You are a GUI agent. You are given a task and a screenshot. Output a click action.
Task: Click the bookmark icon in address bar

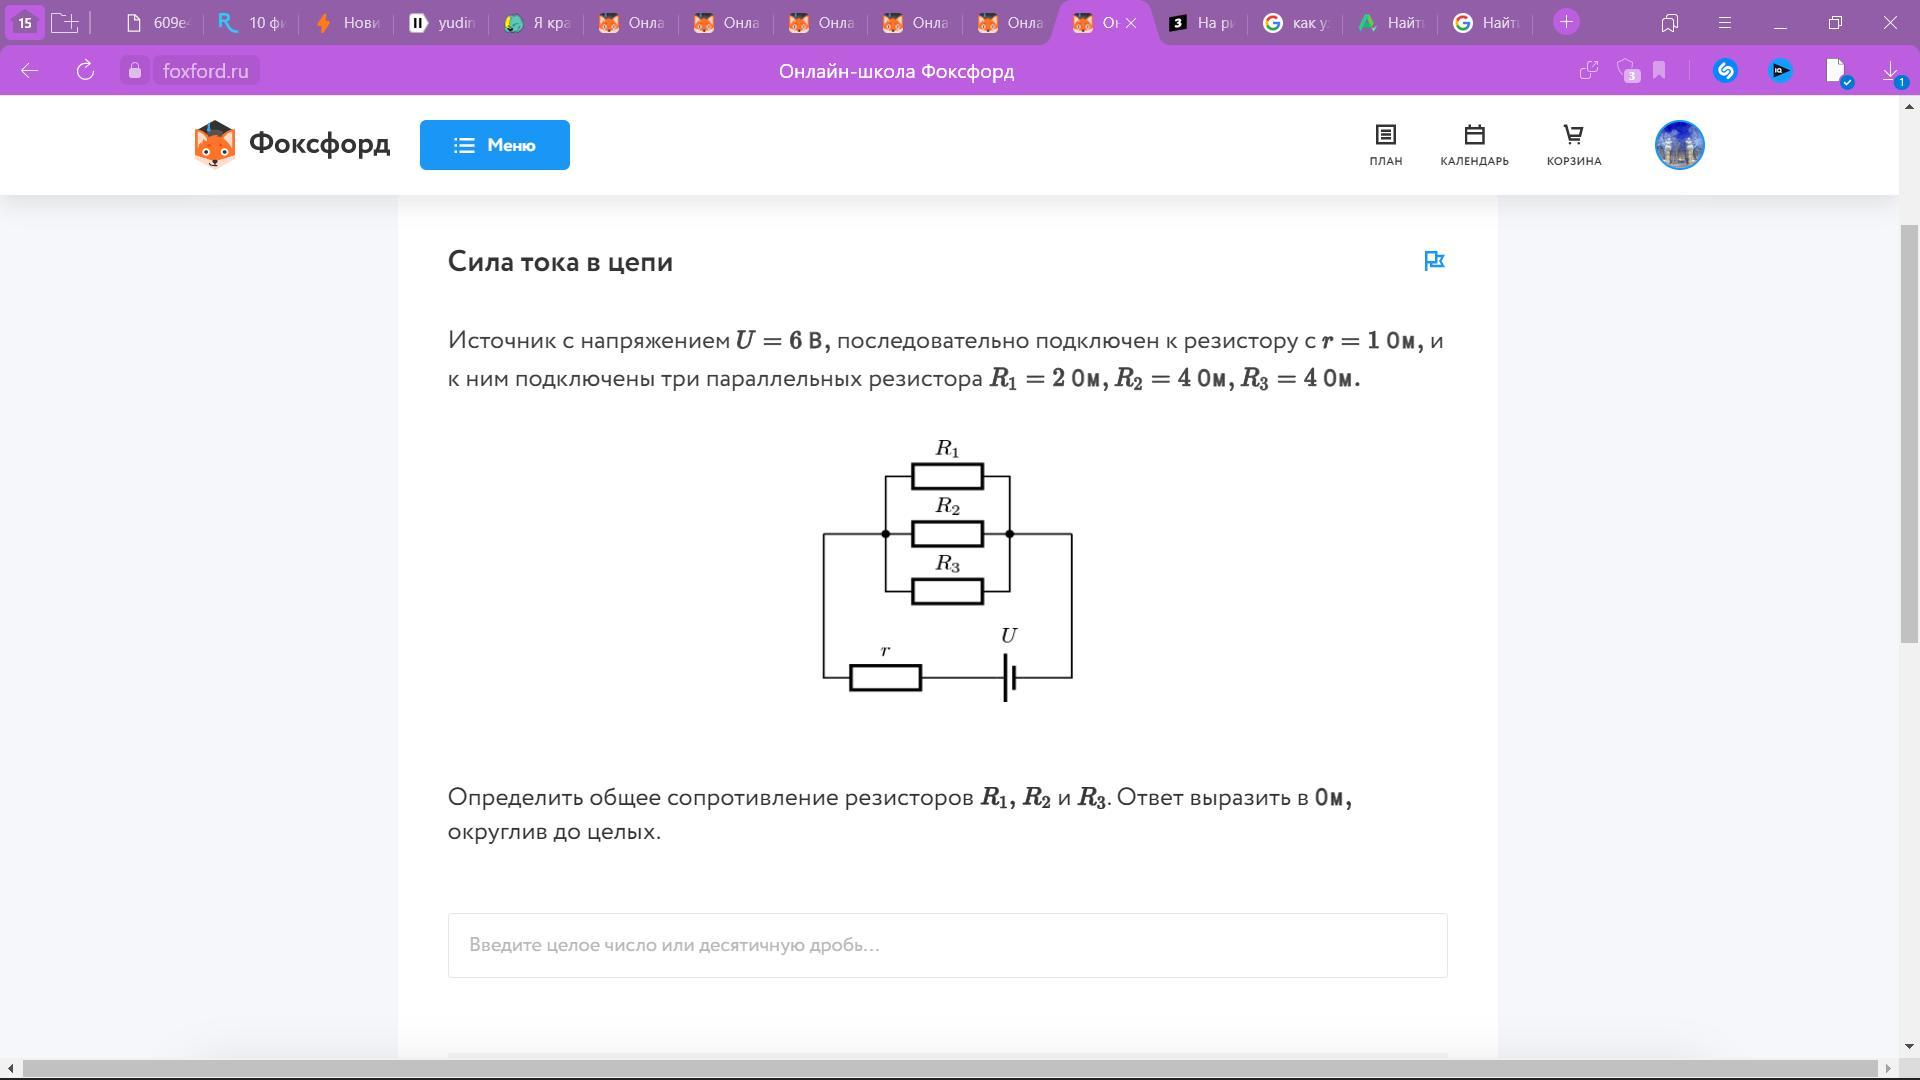click(1660, 71)
